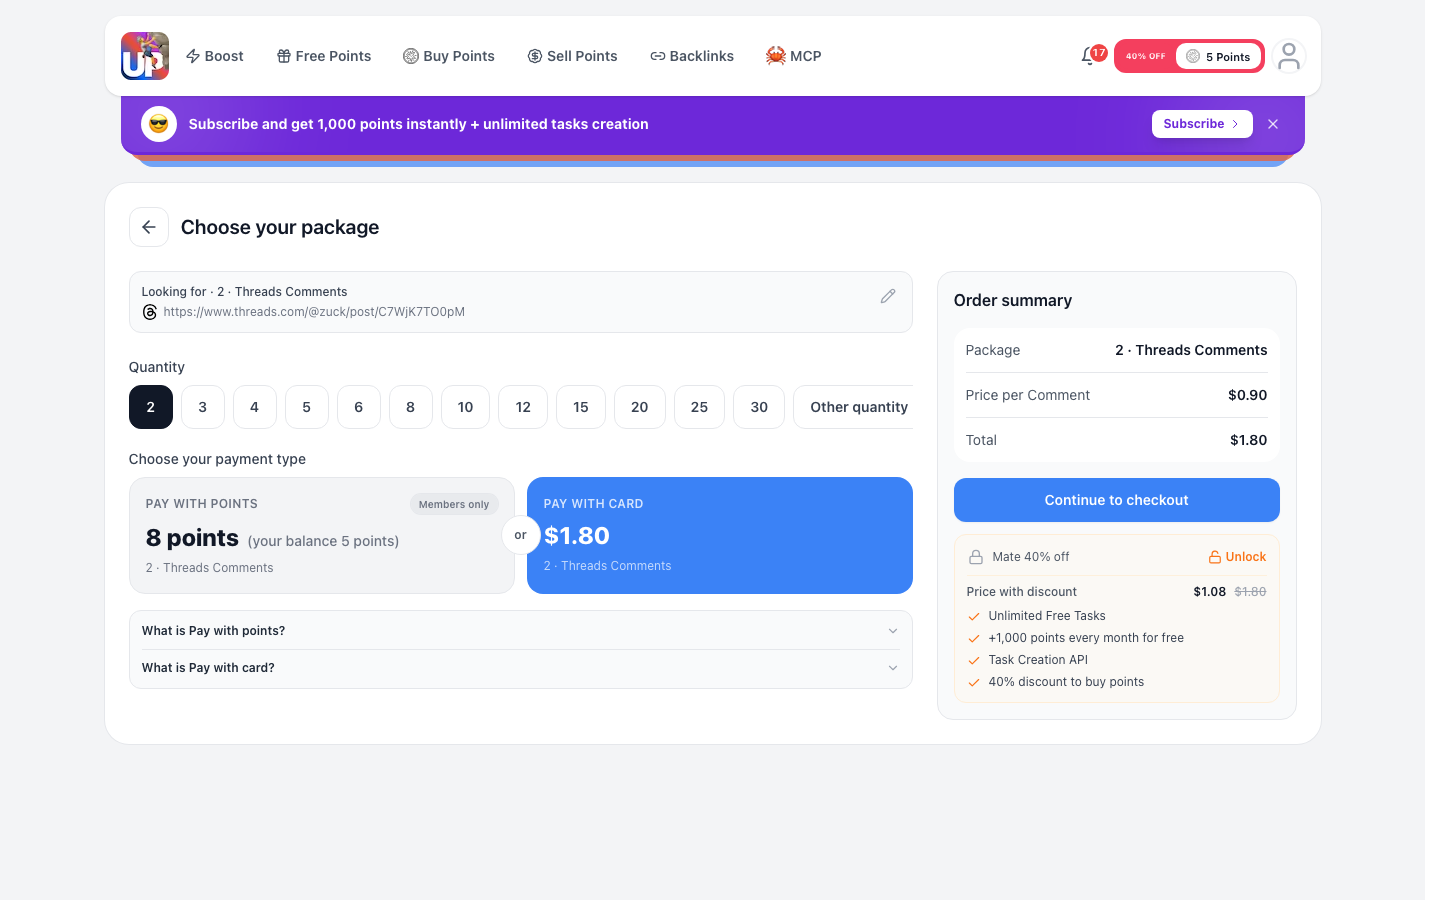Viewport: 1440px width, 900px height.
Task: Click the Members only badge
Action: click(454, 504)
